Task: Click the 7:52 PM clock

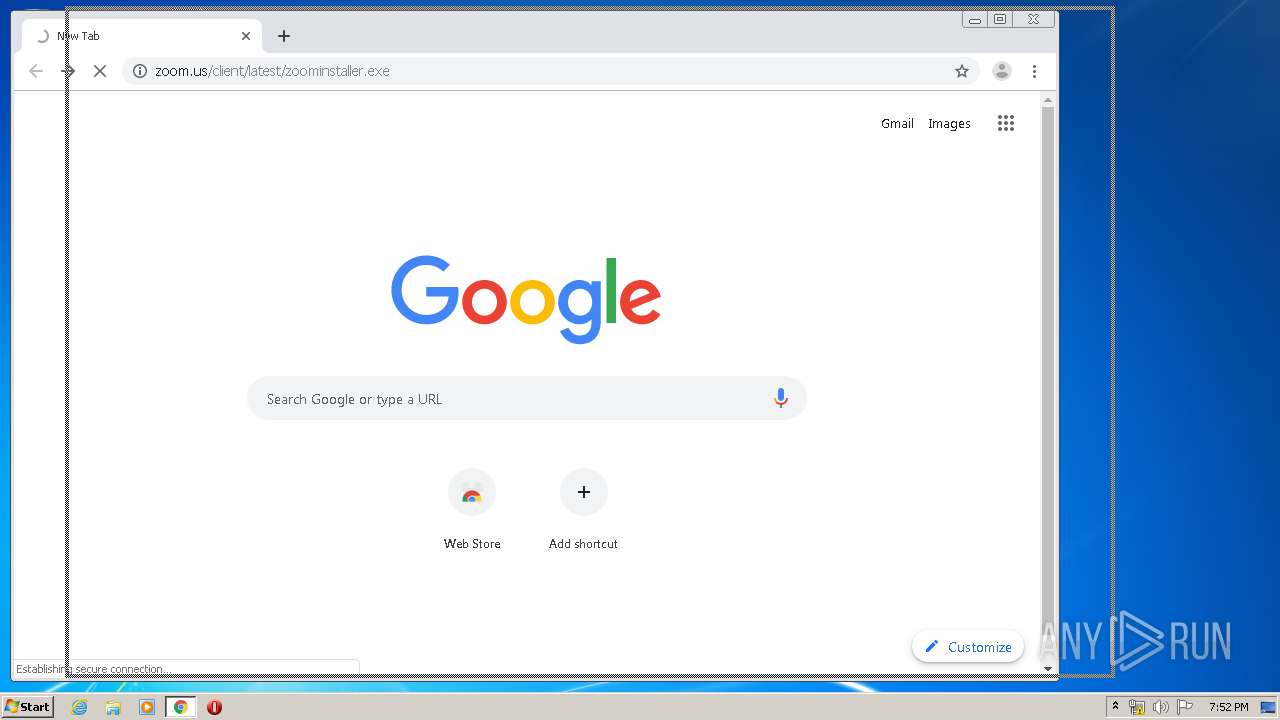Action: tap(1228, 707)
